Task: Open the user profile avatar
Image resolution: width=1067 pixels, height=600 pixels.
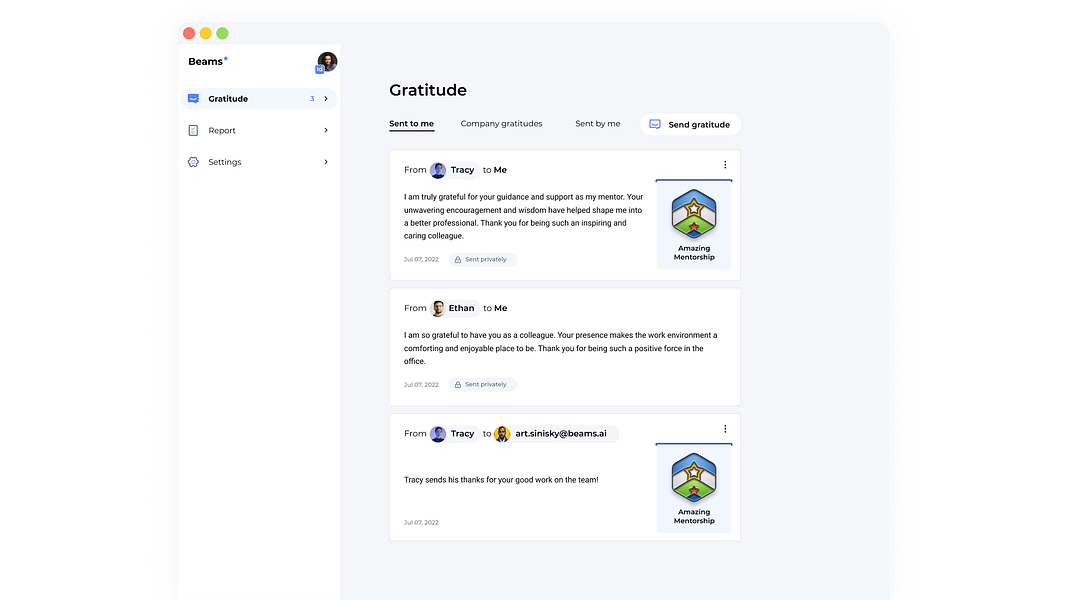Action: click(x=327, y=62)
